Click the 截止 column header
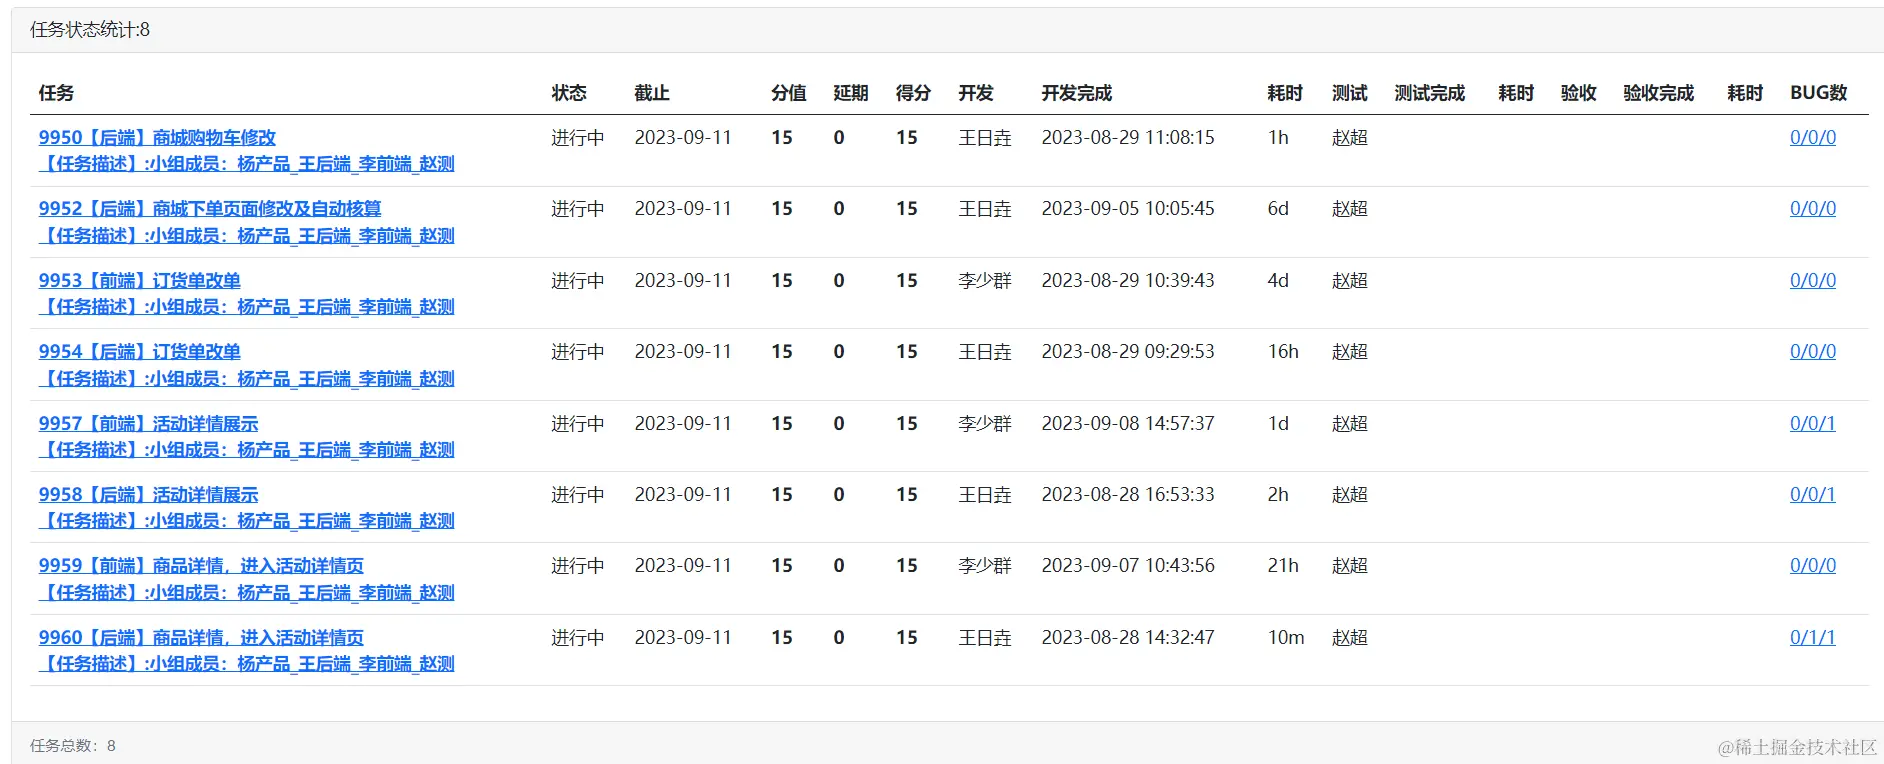1884x764 pixels. click(x=651, y=93)
